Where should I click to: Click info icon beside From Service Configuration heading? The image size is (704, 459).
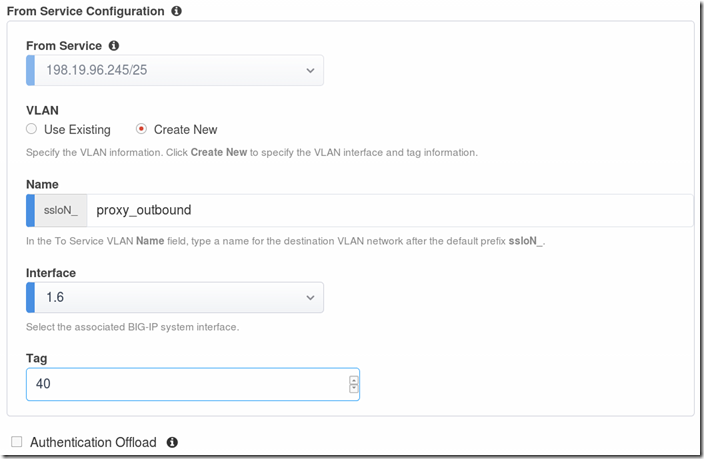177,11
